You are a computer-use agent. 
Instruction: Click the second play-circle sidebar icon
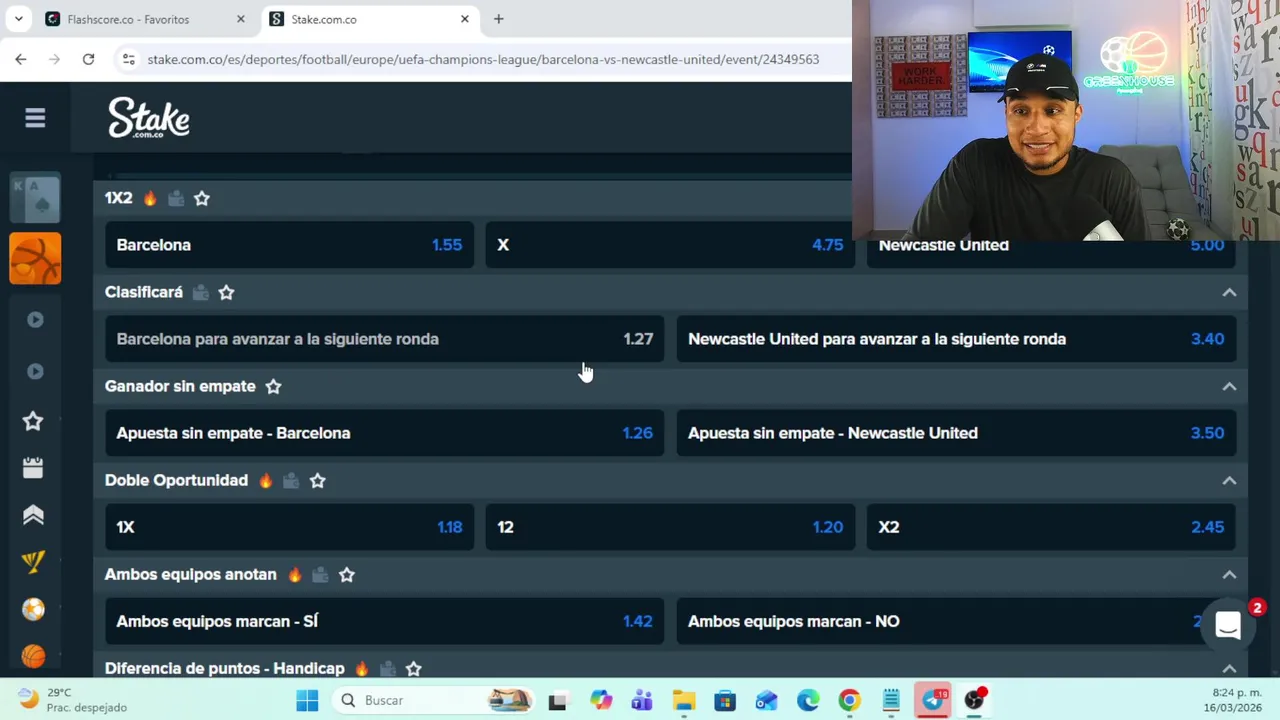pyautogui.click(x=35, y=372)
